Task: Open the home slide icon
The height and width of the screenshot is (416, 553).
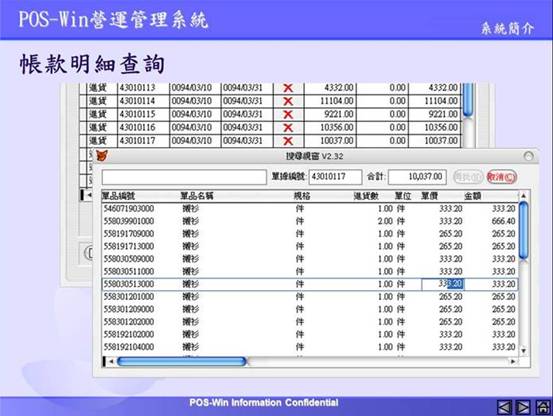Action: click(x=543, y=408)
